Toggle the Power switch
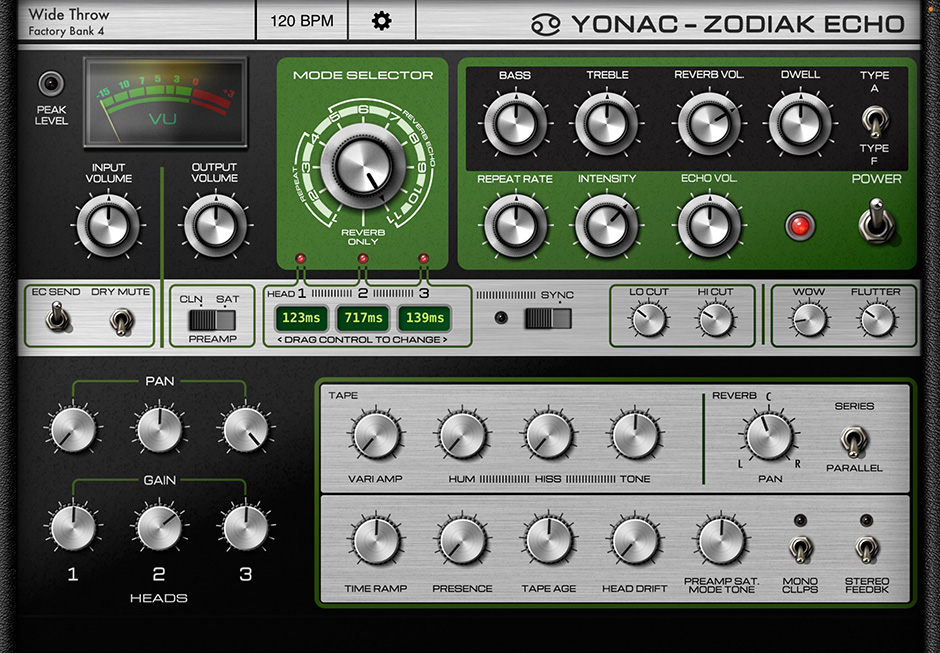This screenshot has height=653, width=940. (x=875, y=220)
